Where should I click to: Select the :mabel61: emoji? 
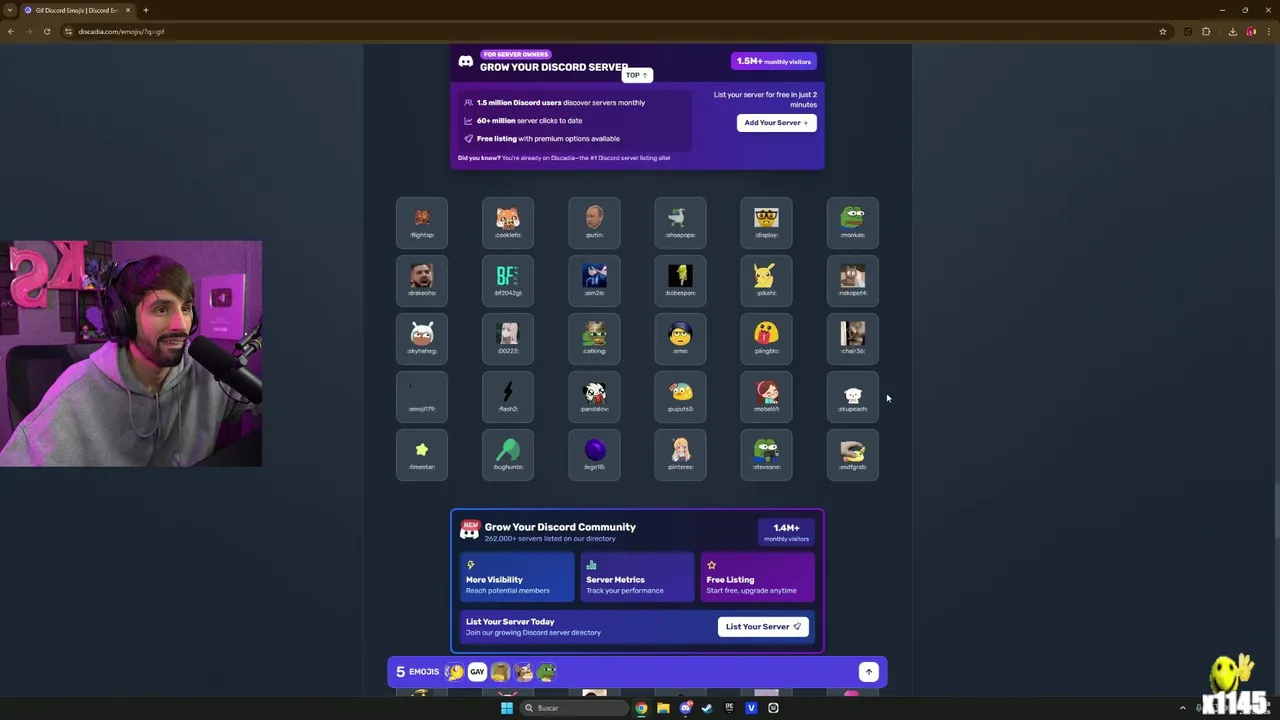coord(766,397)
